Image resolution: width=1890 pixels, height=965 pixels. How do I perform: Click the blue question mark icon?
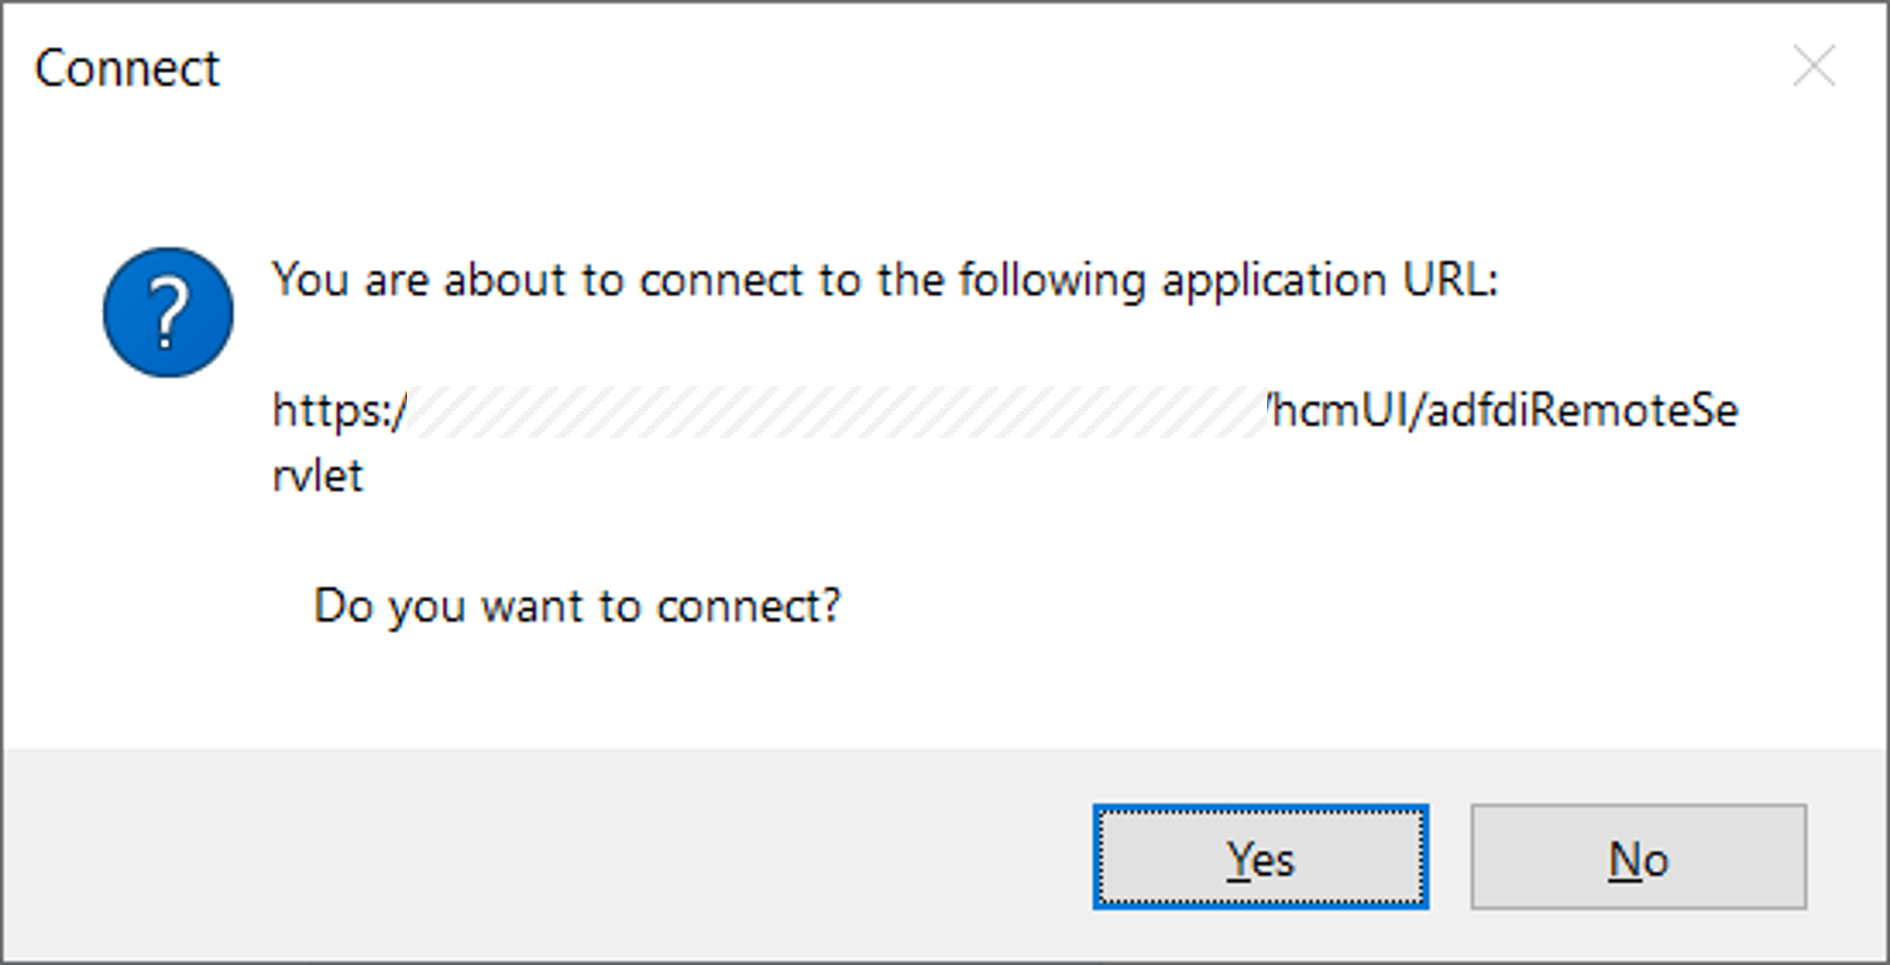coord(168,312)
